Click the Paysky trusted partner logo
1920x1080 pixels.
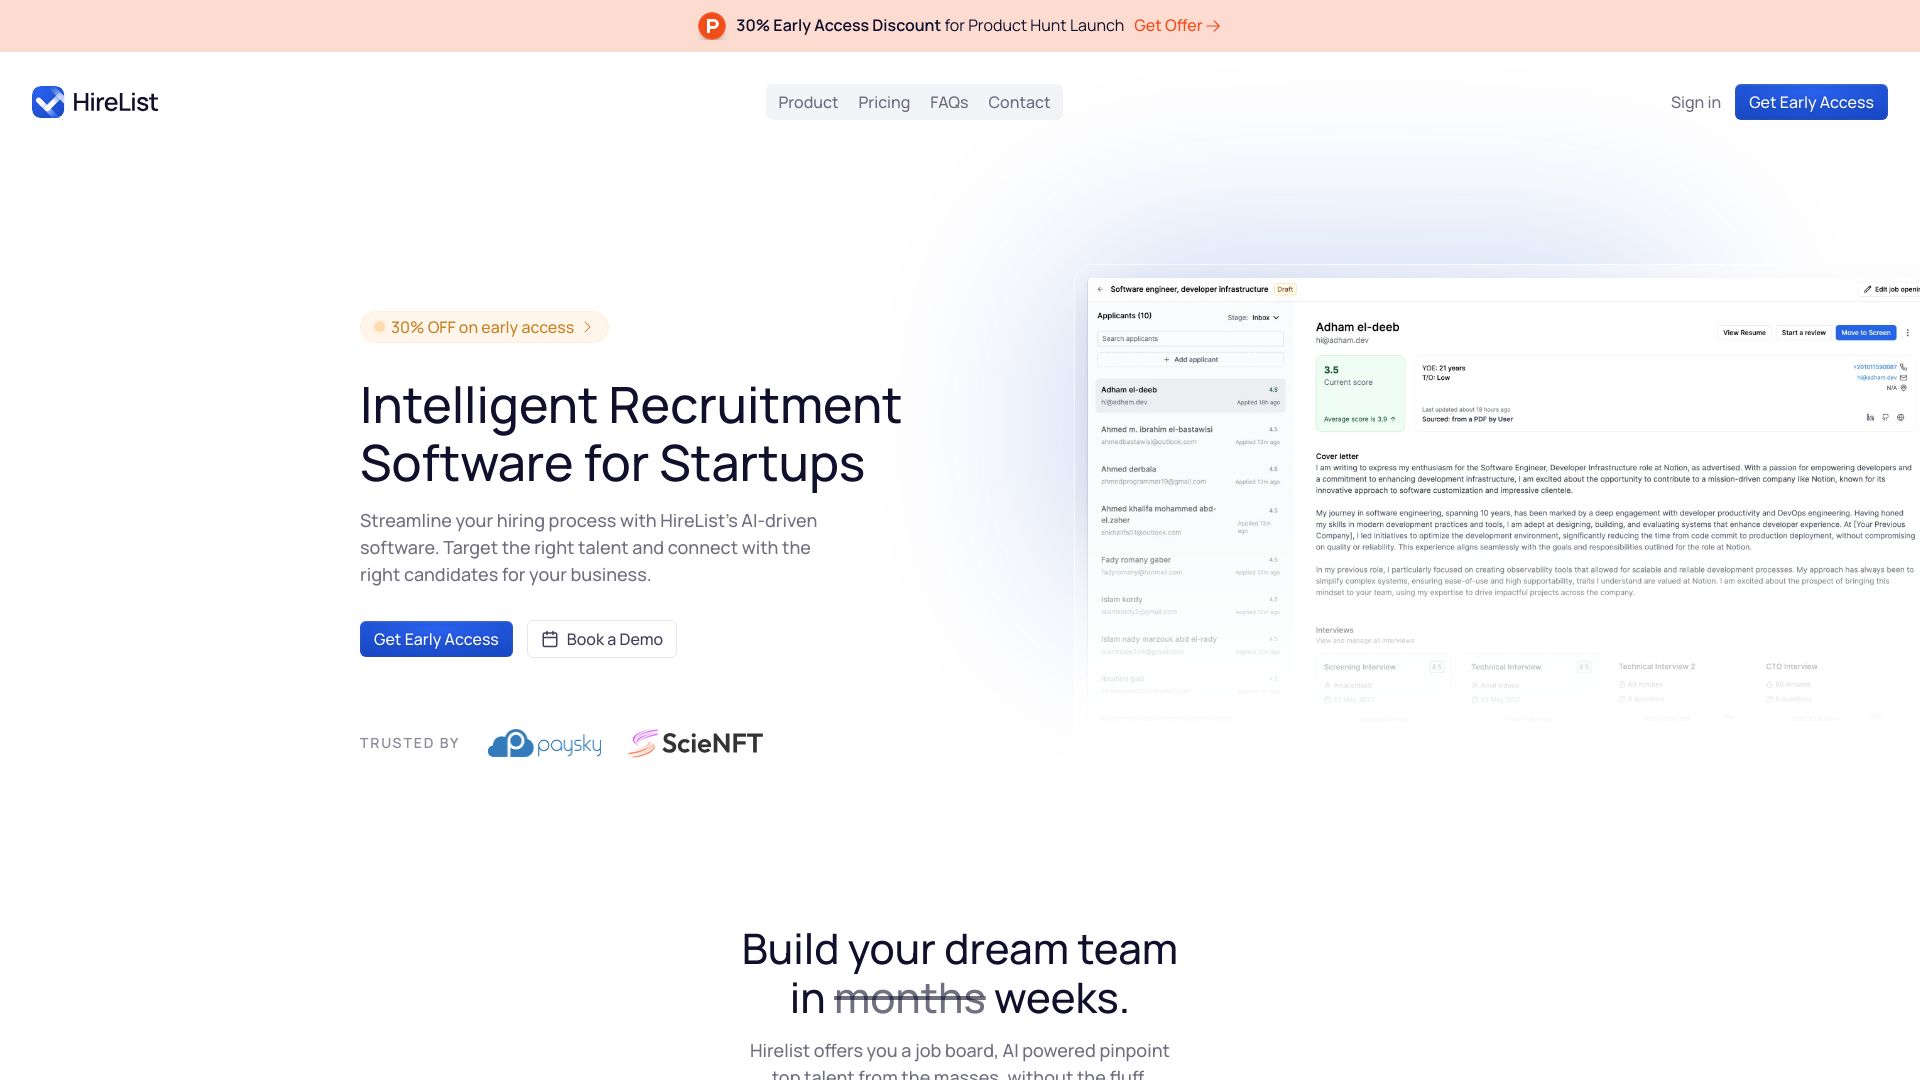(x=545, y=742)
